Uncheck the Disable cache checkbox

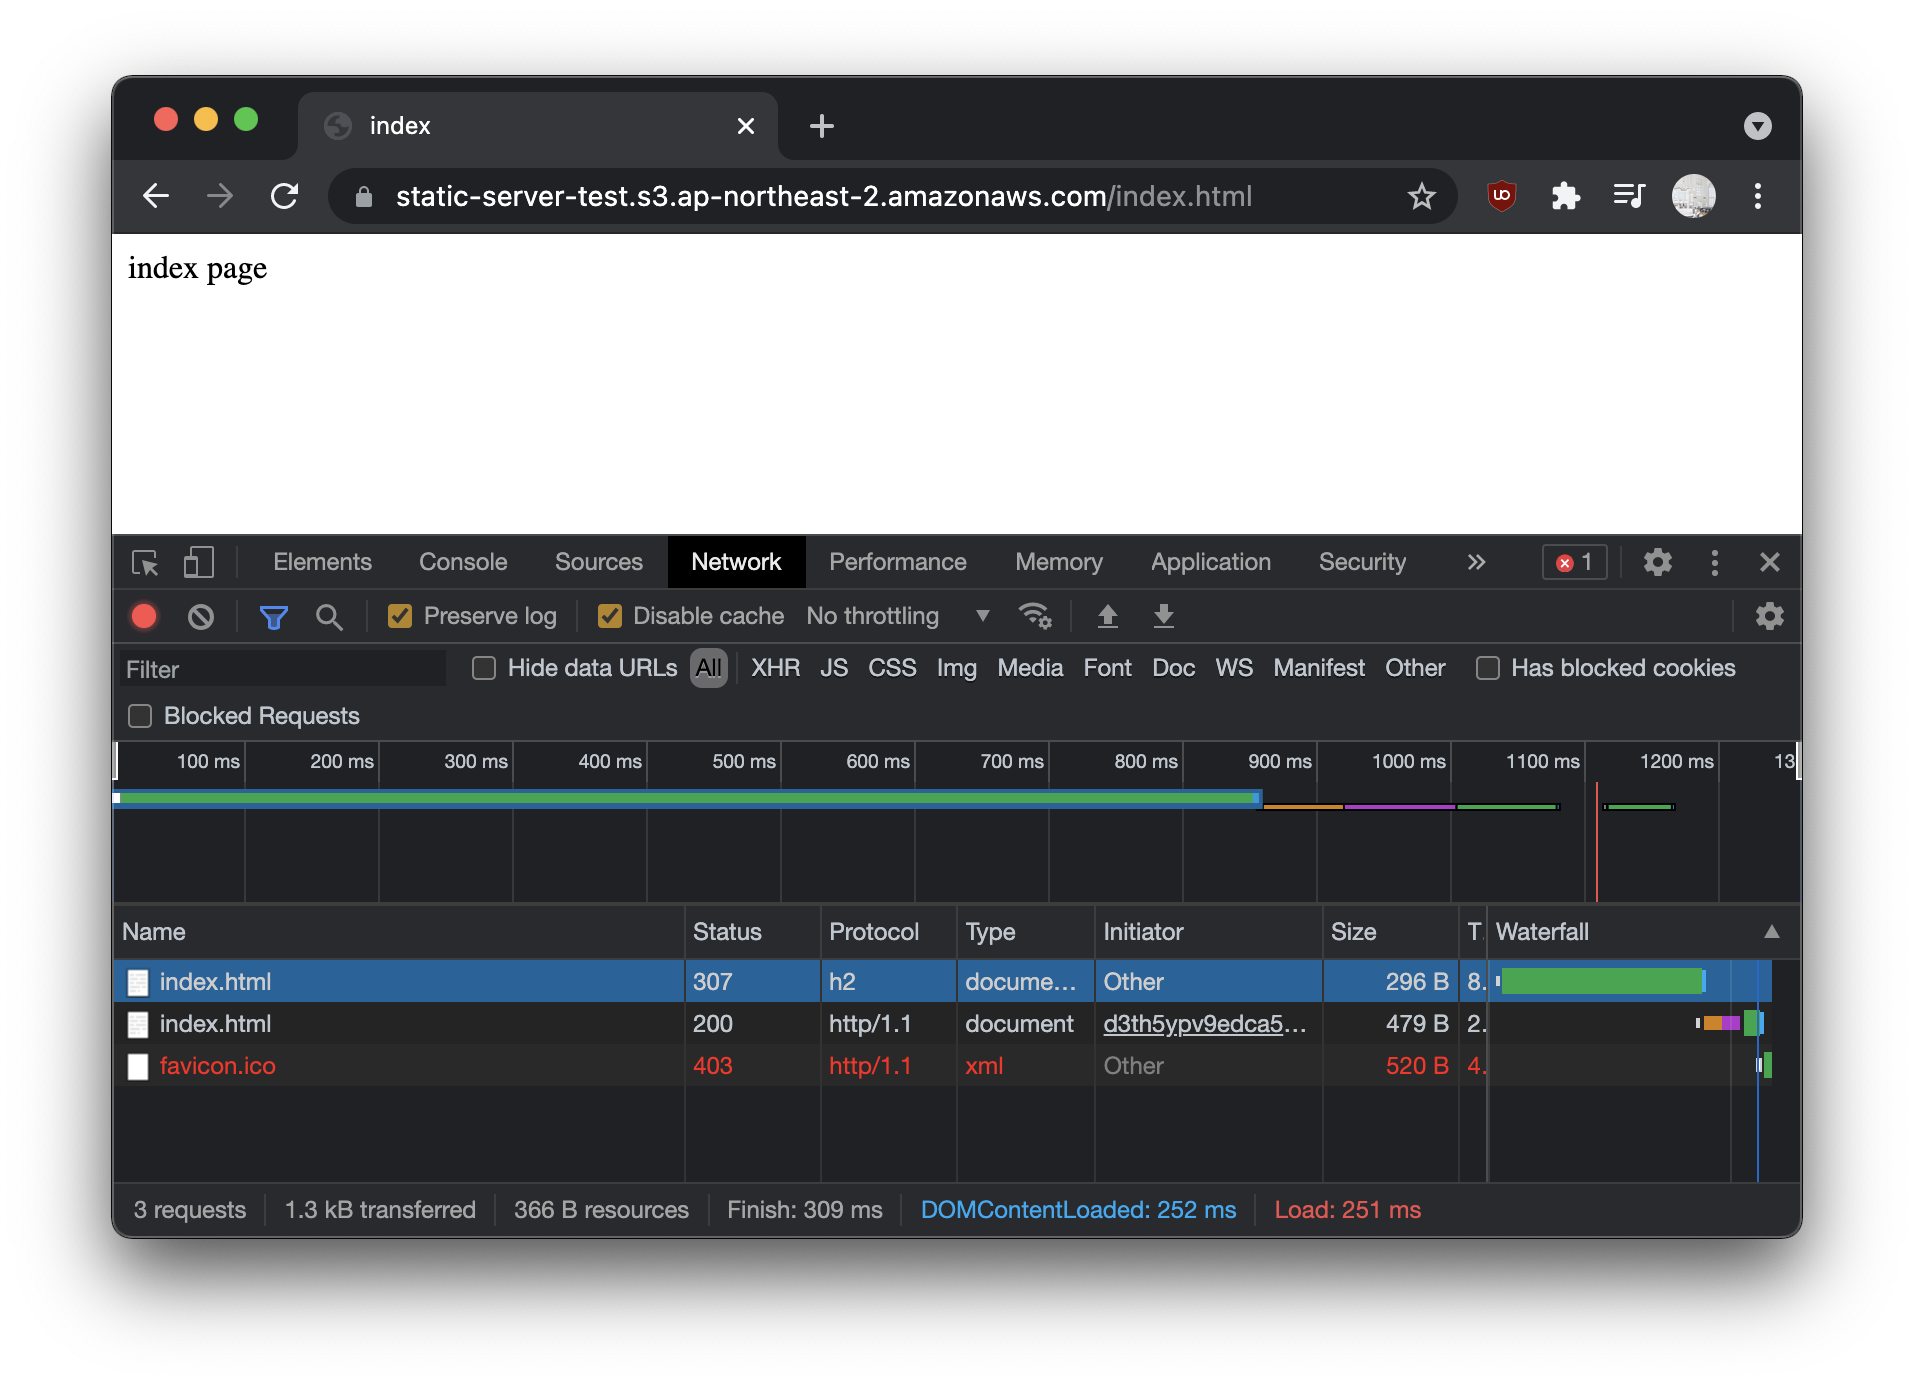pos(609,616)
